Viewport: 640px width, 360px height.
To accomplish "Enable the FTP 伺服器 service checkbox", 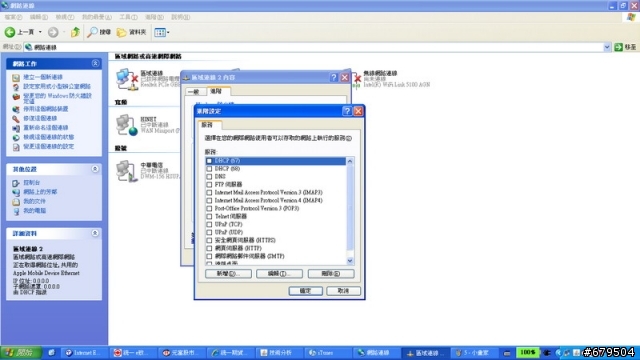I will (209, 184).
